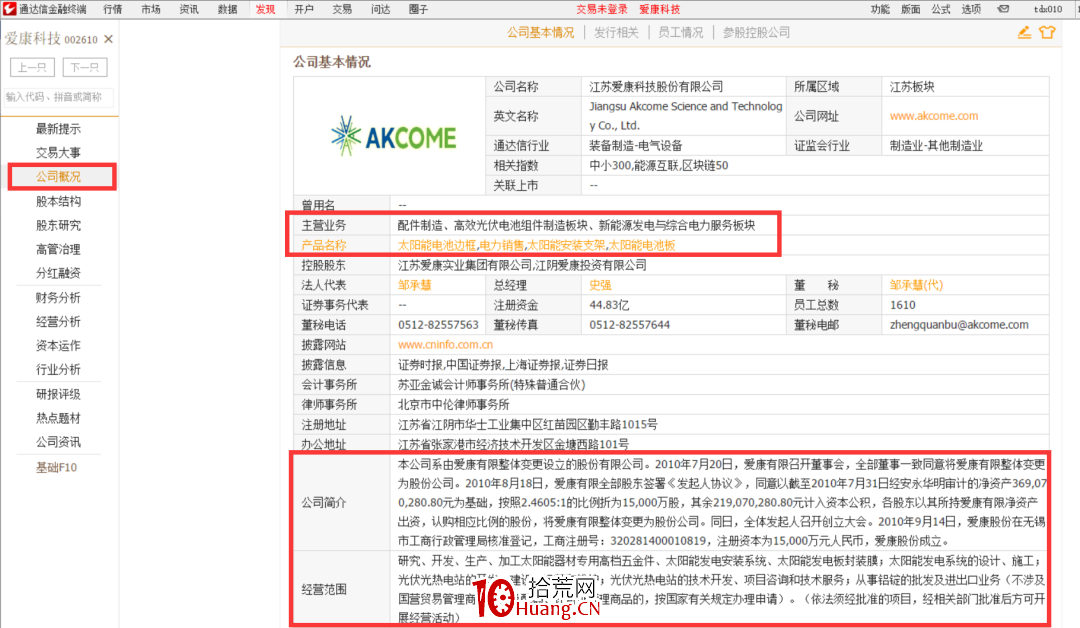Open the 行情 menu
The width and height of the screenshot is (1080, 628).
[x=112, y=9]
